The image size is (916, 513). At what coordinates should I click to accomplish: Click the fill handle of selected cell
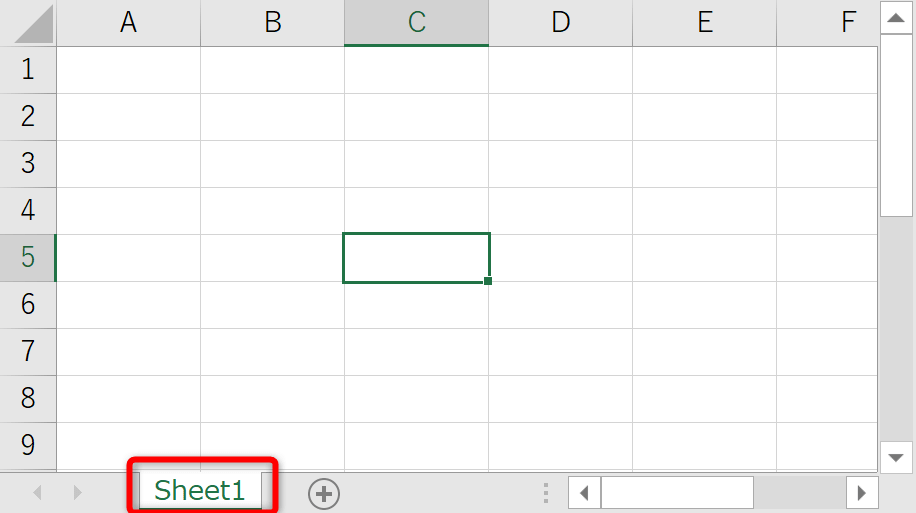(488, 281)
